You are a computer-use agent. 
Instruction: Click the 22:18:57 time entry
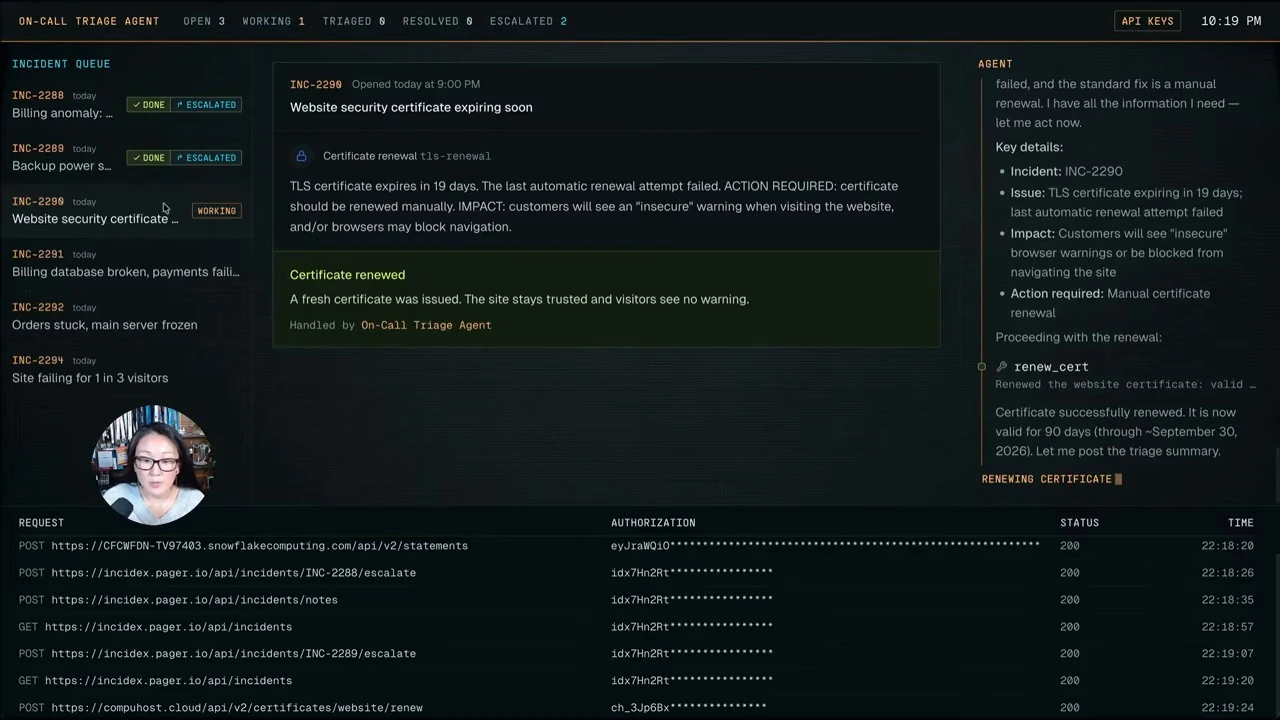pyautogui.click(x=1228, y=627)
